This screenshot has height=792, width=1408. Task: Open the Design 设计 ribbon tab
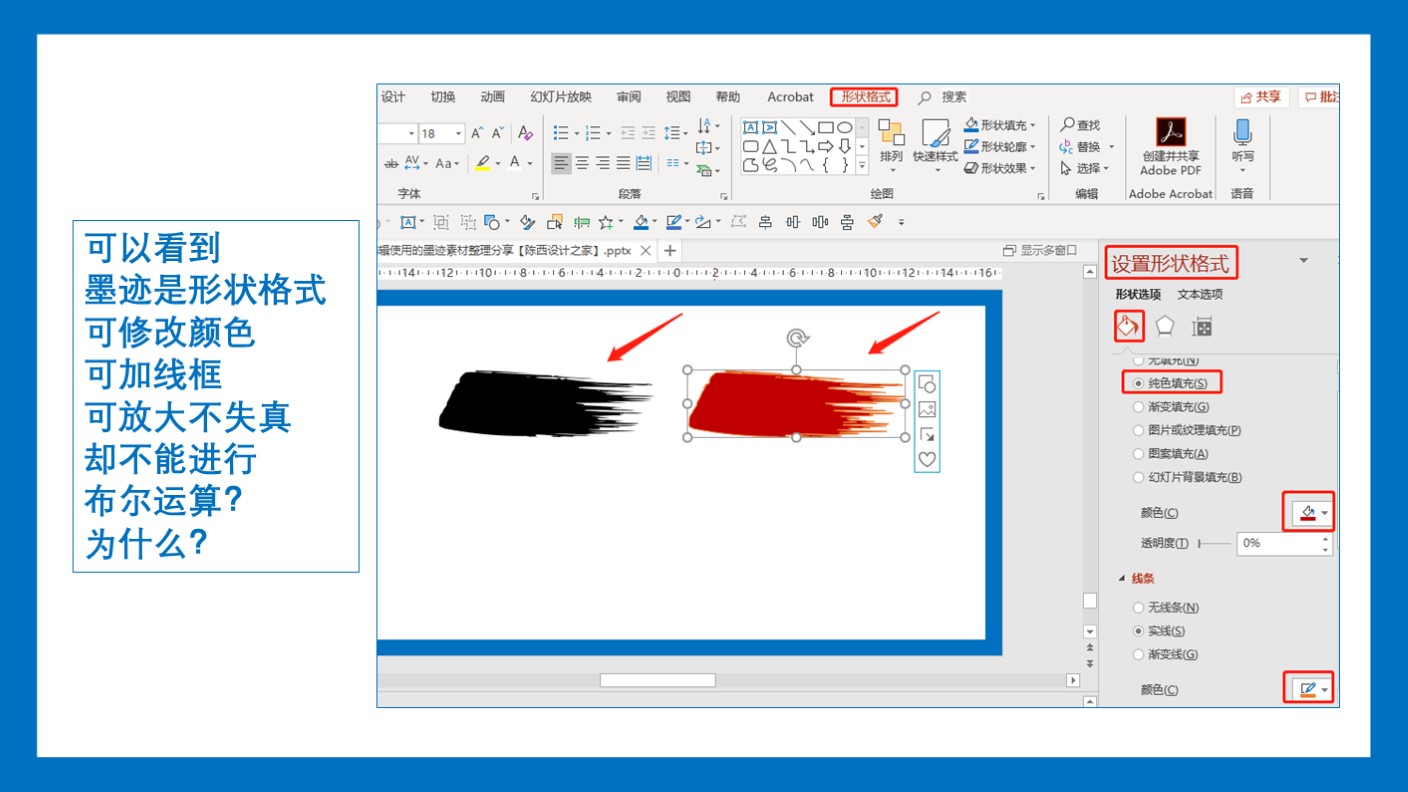coord(393,97)
